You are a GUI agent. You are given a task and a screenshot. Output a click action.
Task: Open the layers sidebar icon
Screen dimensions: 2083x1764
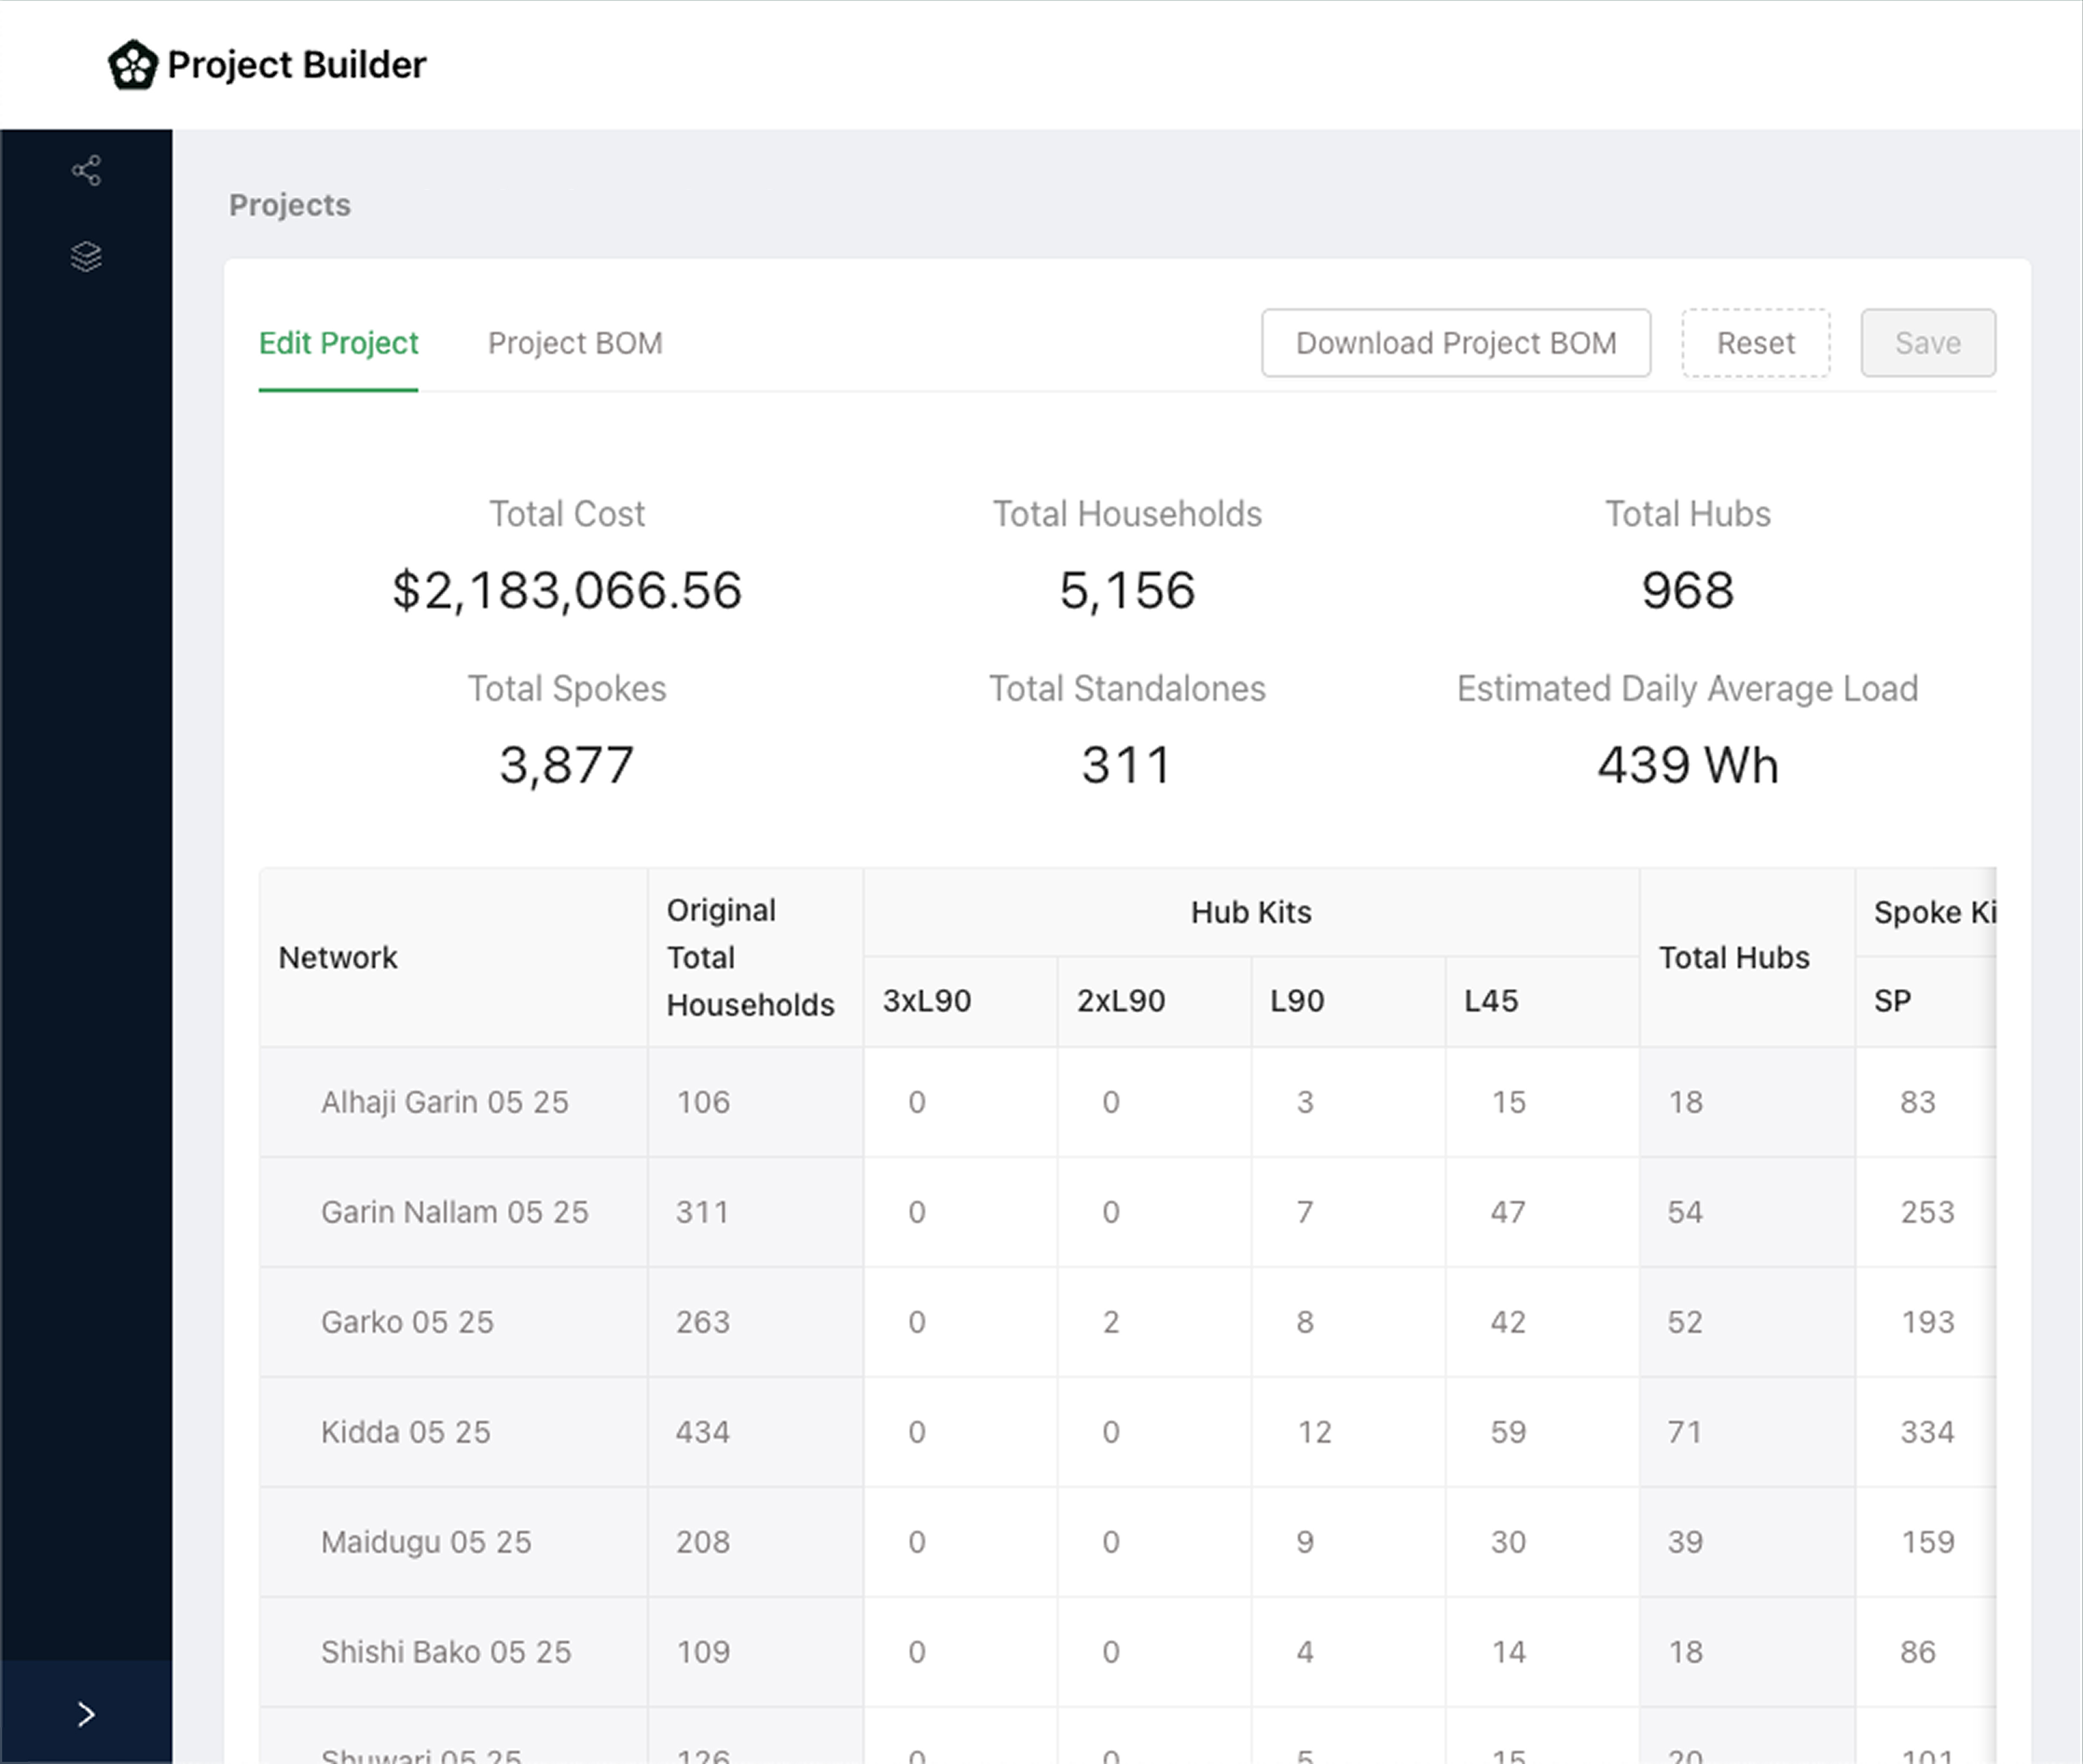click(x=86, y=257)
